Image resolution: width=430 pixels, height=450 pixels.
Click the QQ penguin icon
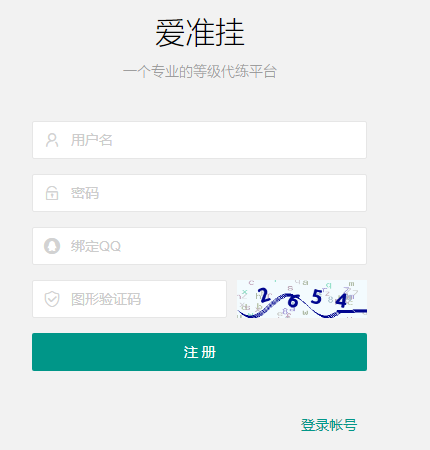tap(52, 246)
